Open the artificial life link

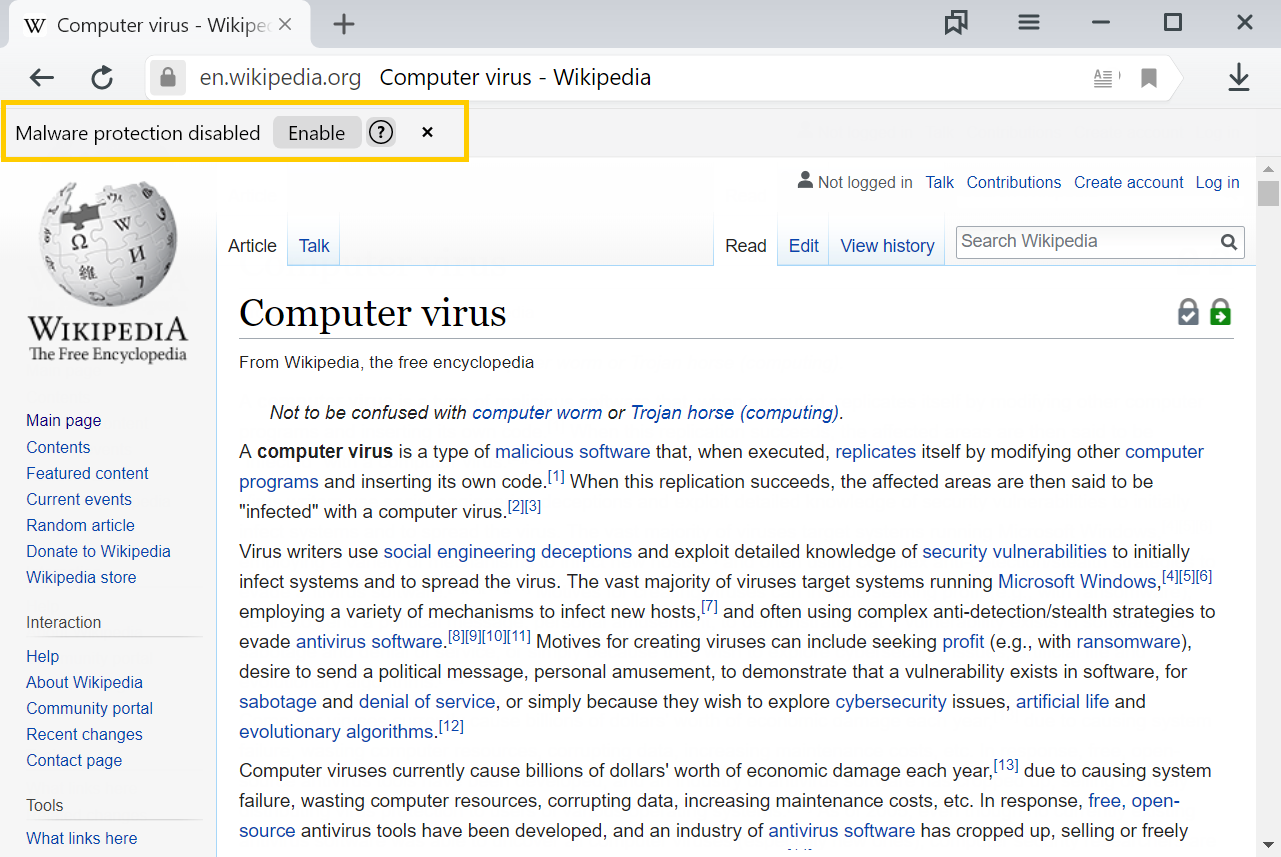[1062, 702]
